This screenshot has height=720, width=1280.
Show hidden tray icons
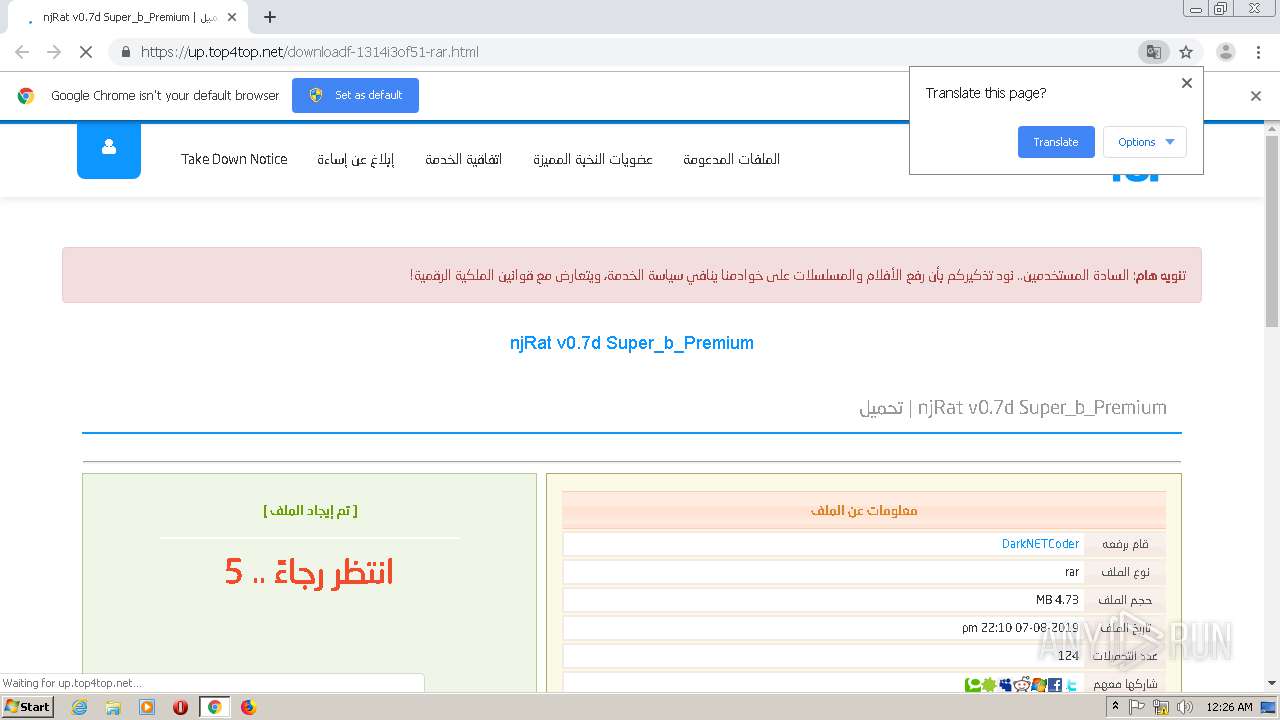(x=1116, y=707)
